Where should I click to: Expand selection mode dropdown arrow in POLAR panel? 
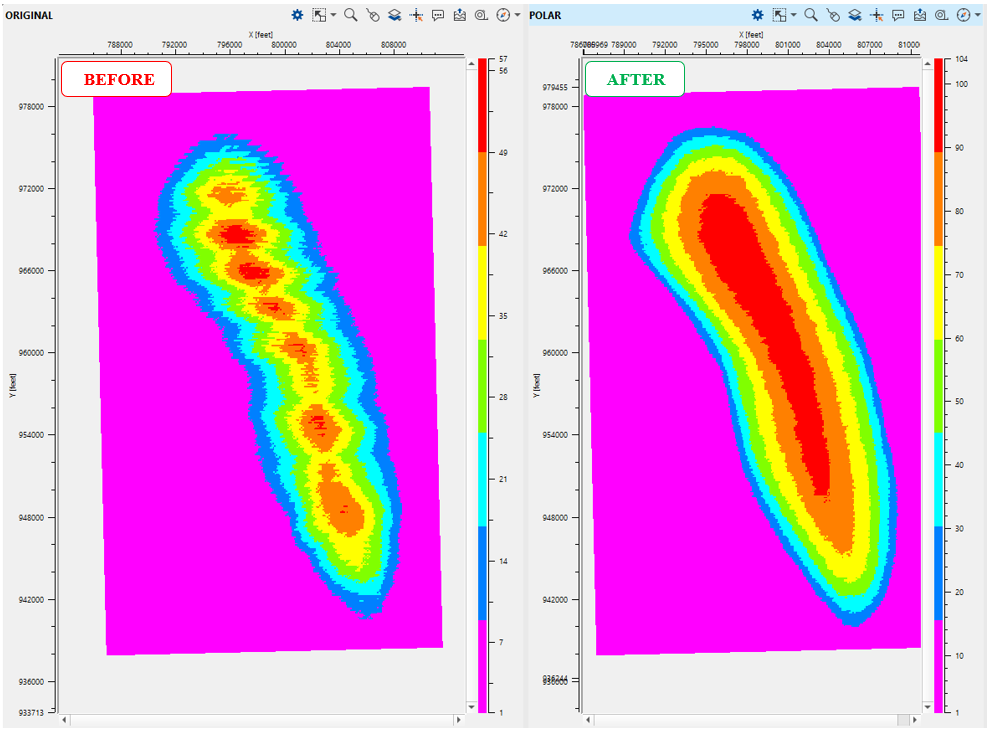[793, 15]
